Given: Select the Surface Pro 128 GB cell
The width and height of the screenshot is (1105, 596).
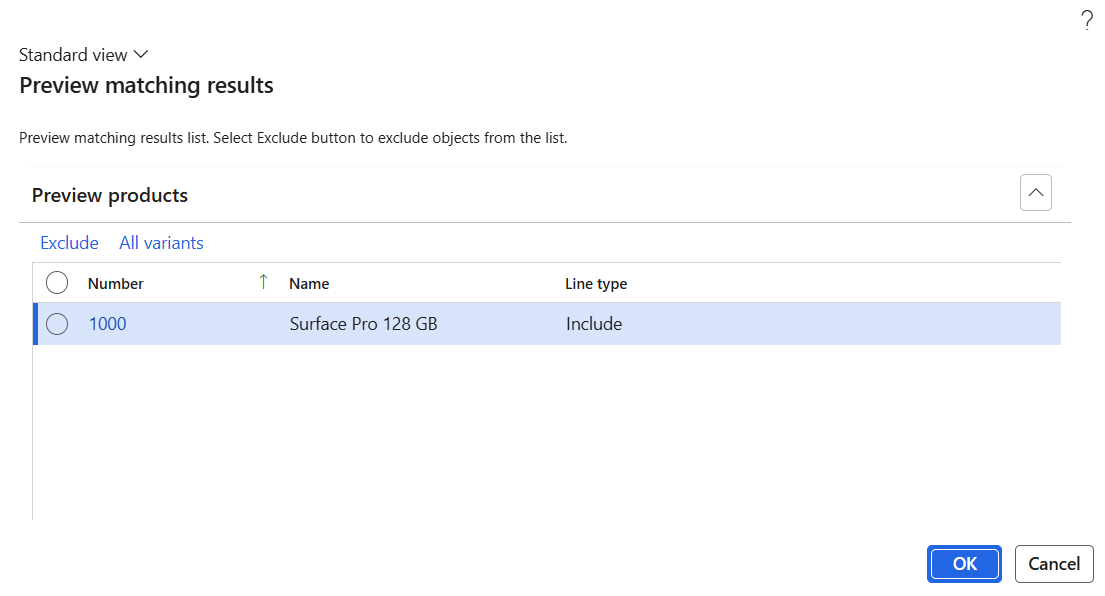Looking at the screenshot, I should click(364, 324).
